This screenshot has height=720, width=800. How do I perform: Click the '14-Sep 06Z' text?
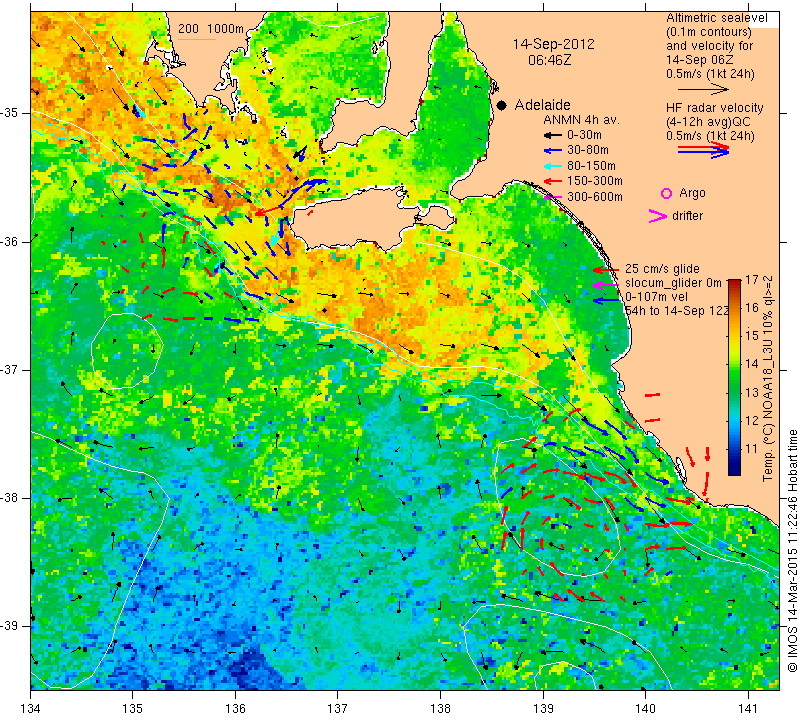[x=698, y=60]
